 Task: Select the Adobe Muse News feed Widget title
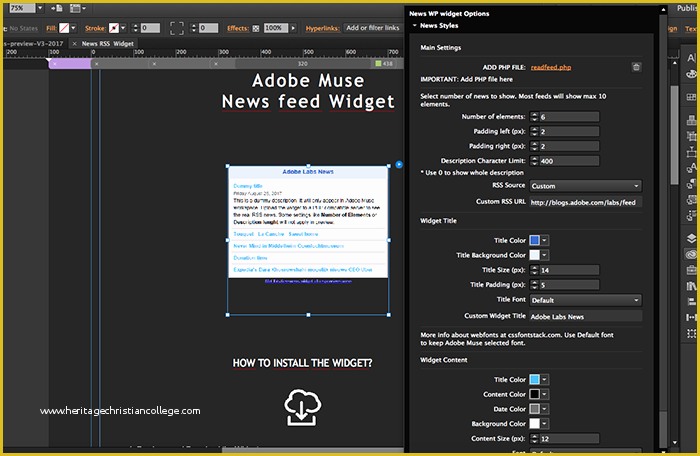click(x=308, y=91)
